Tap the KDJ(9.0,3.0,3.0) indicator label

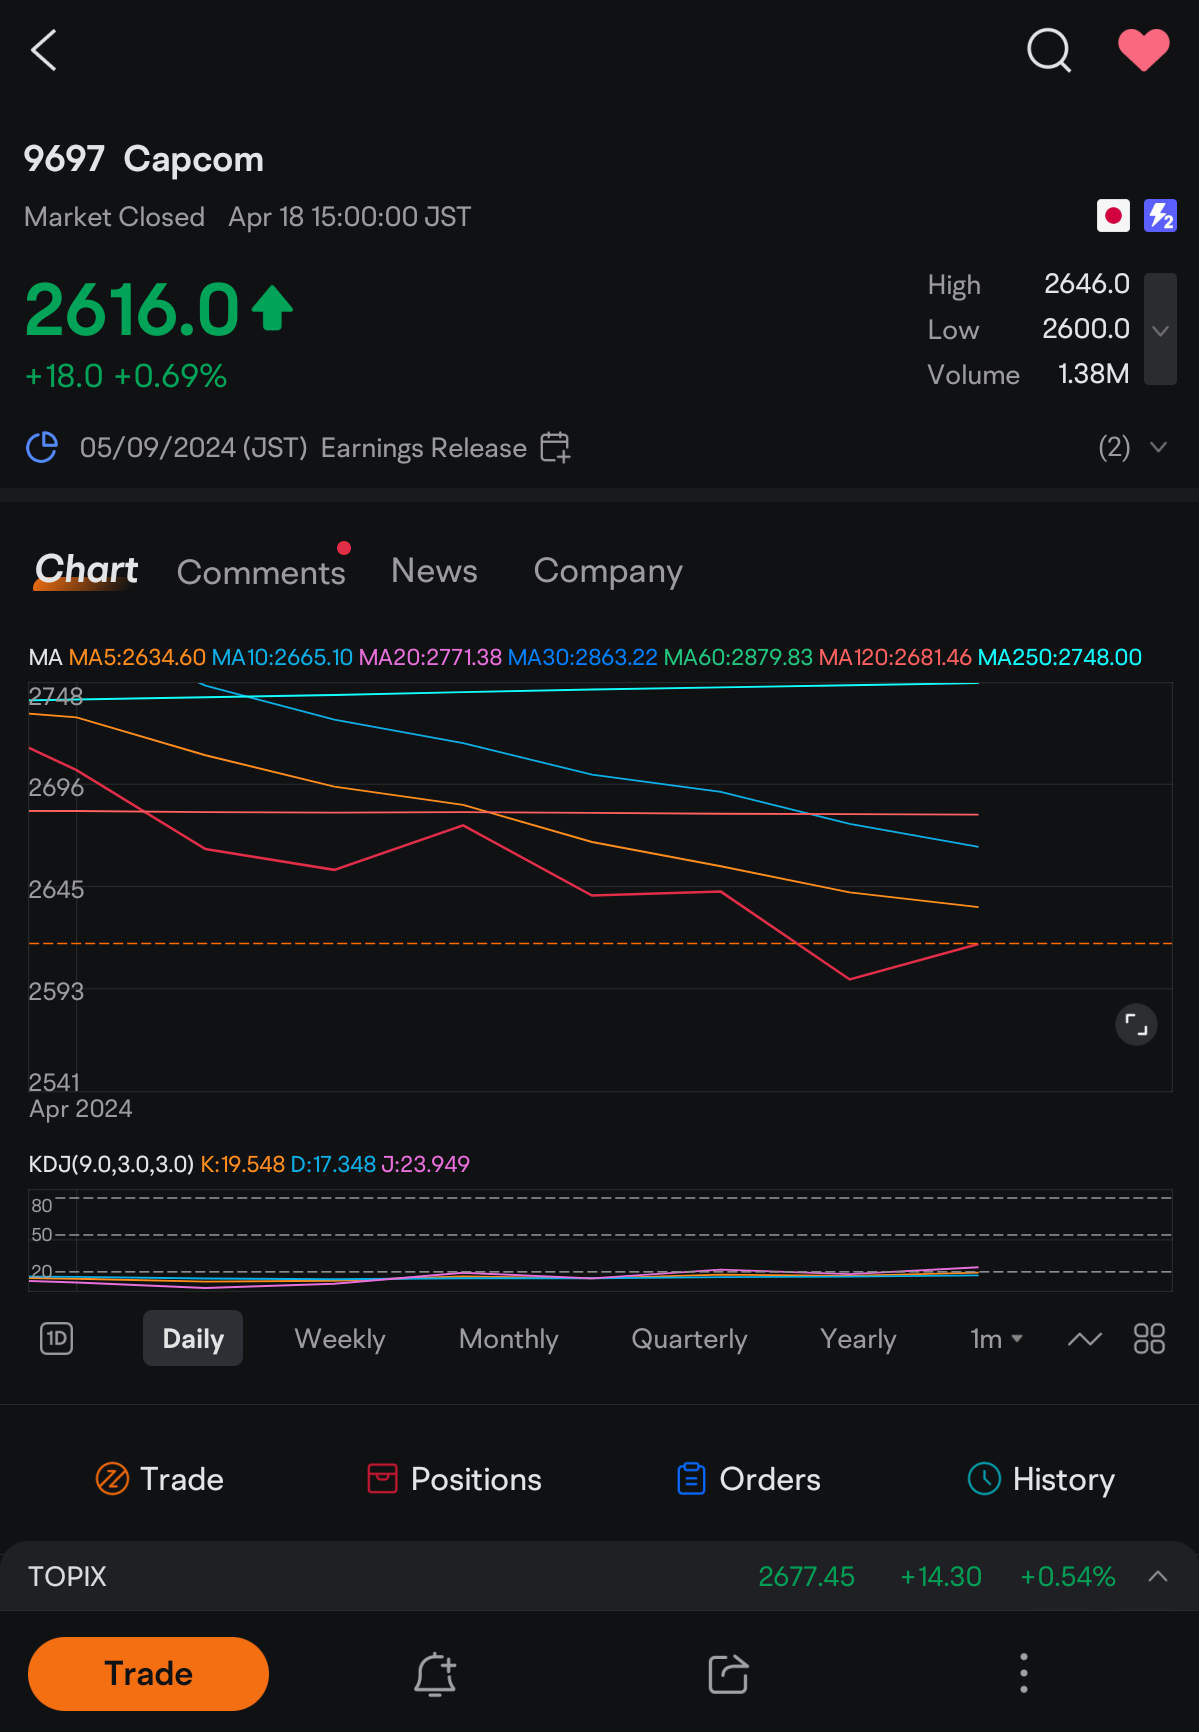(111, 1164)
